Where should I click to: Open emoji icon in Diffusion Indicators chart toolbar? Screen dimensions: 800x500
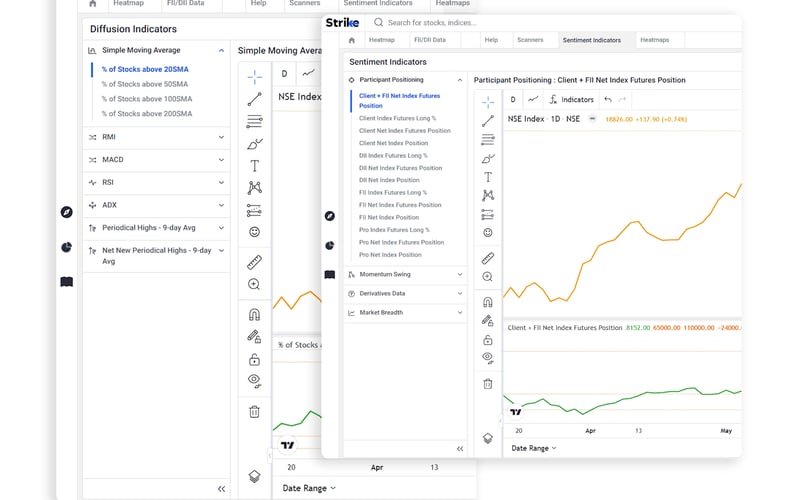255,232
